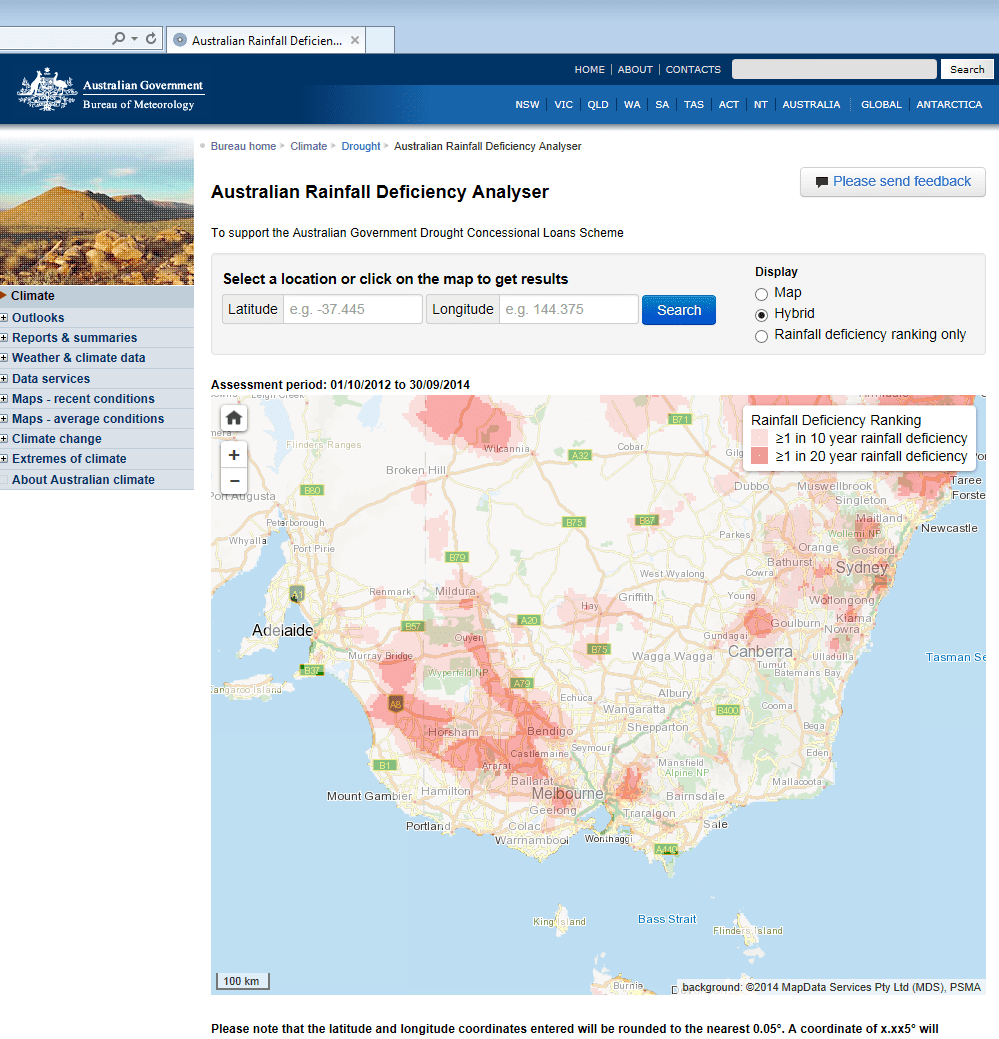This screenshot has width=999, height=1039.
Task: Open the empty new browser tab
Action: (380, 40)
